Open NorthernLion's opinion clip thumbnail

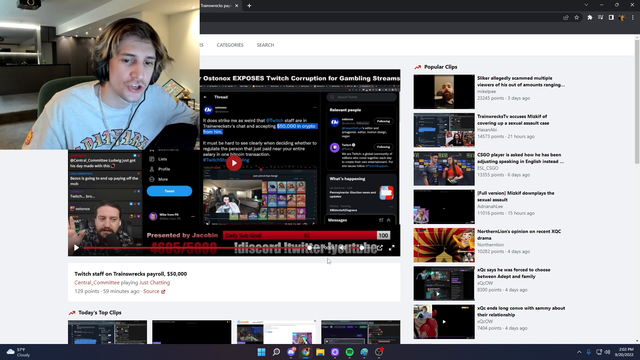[444, 245]
